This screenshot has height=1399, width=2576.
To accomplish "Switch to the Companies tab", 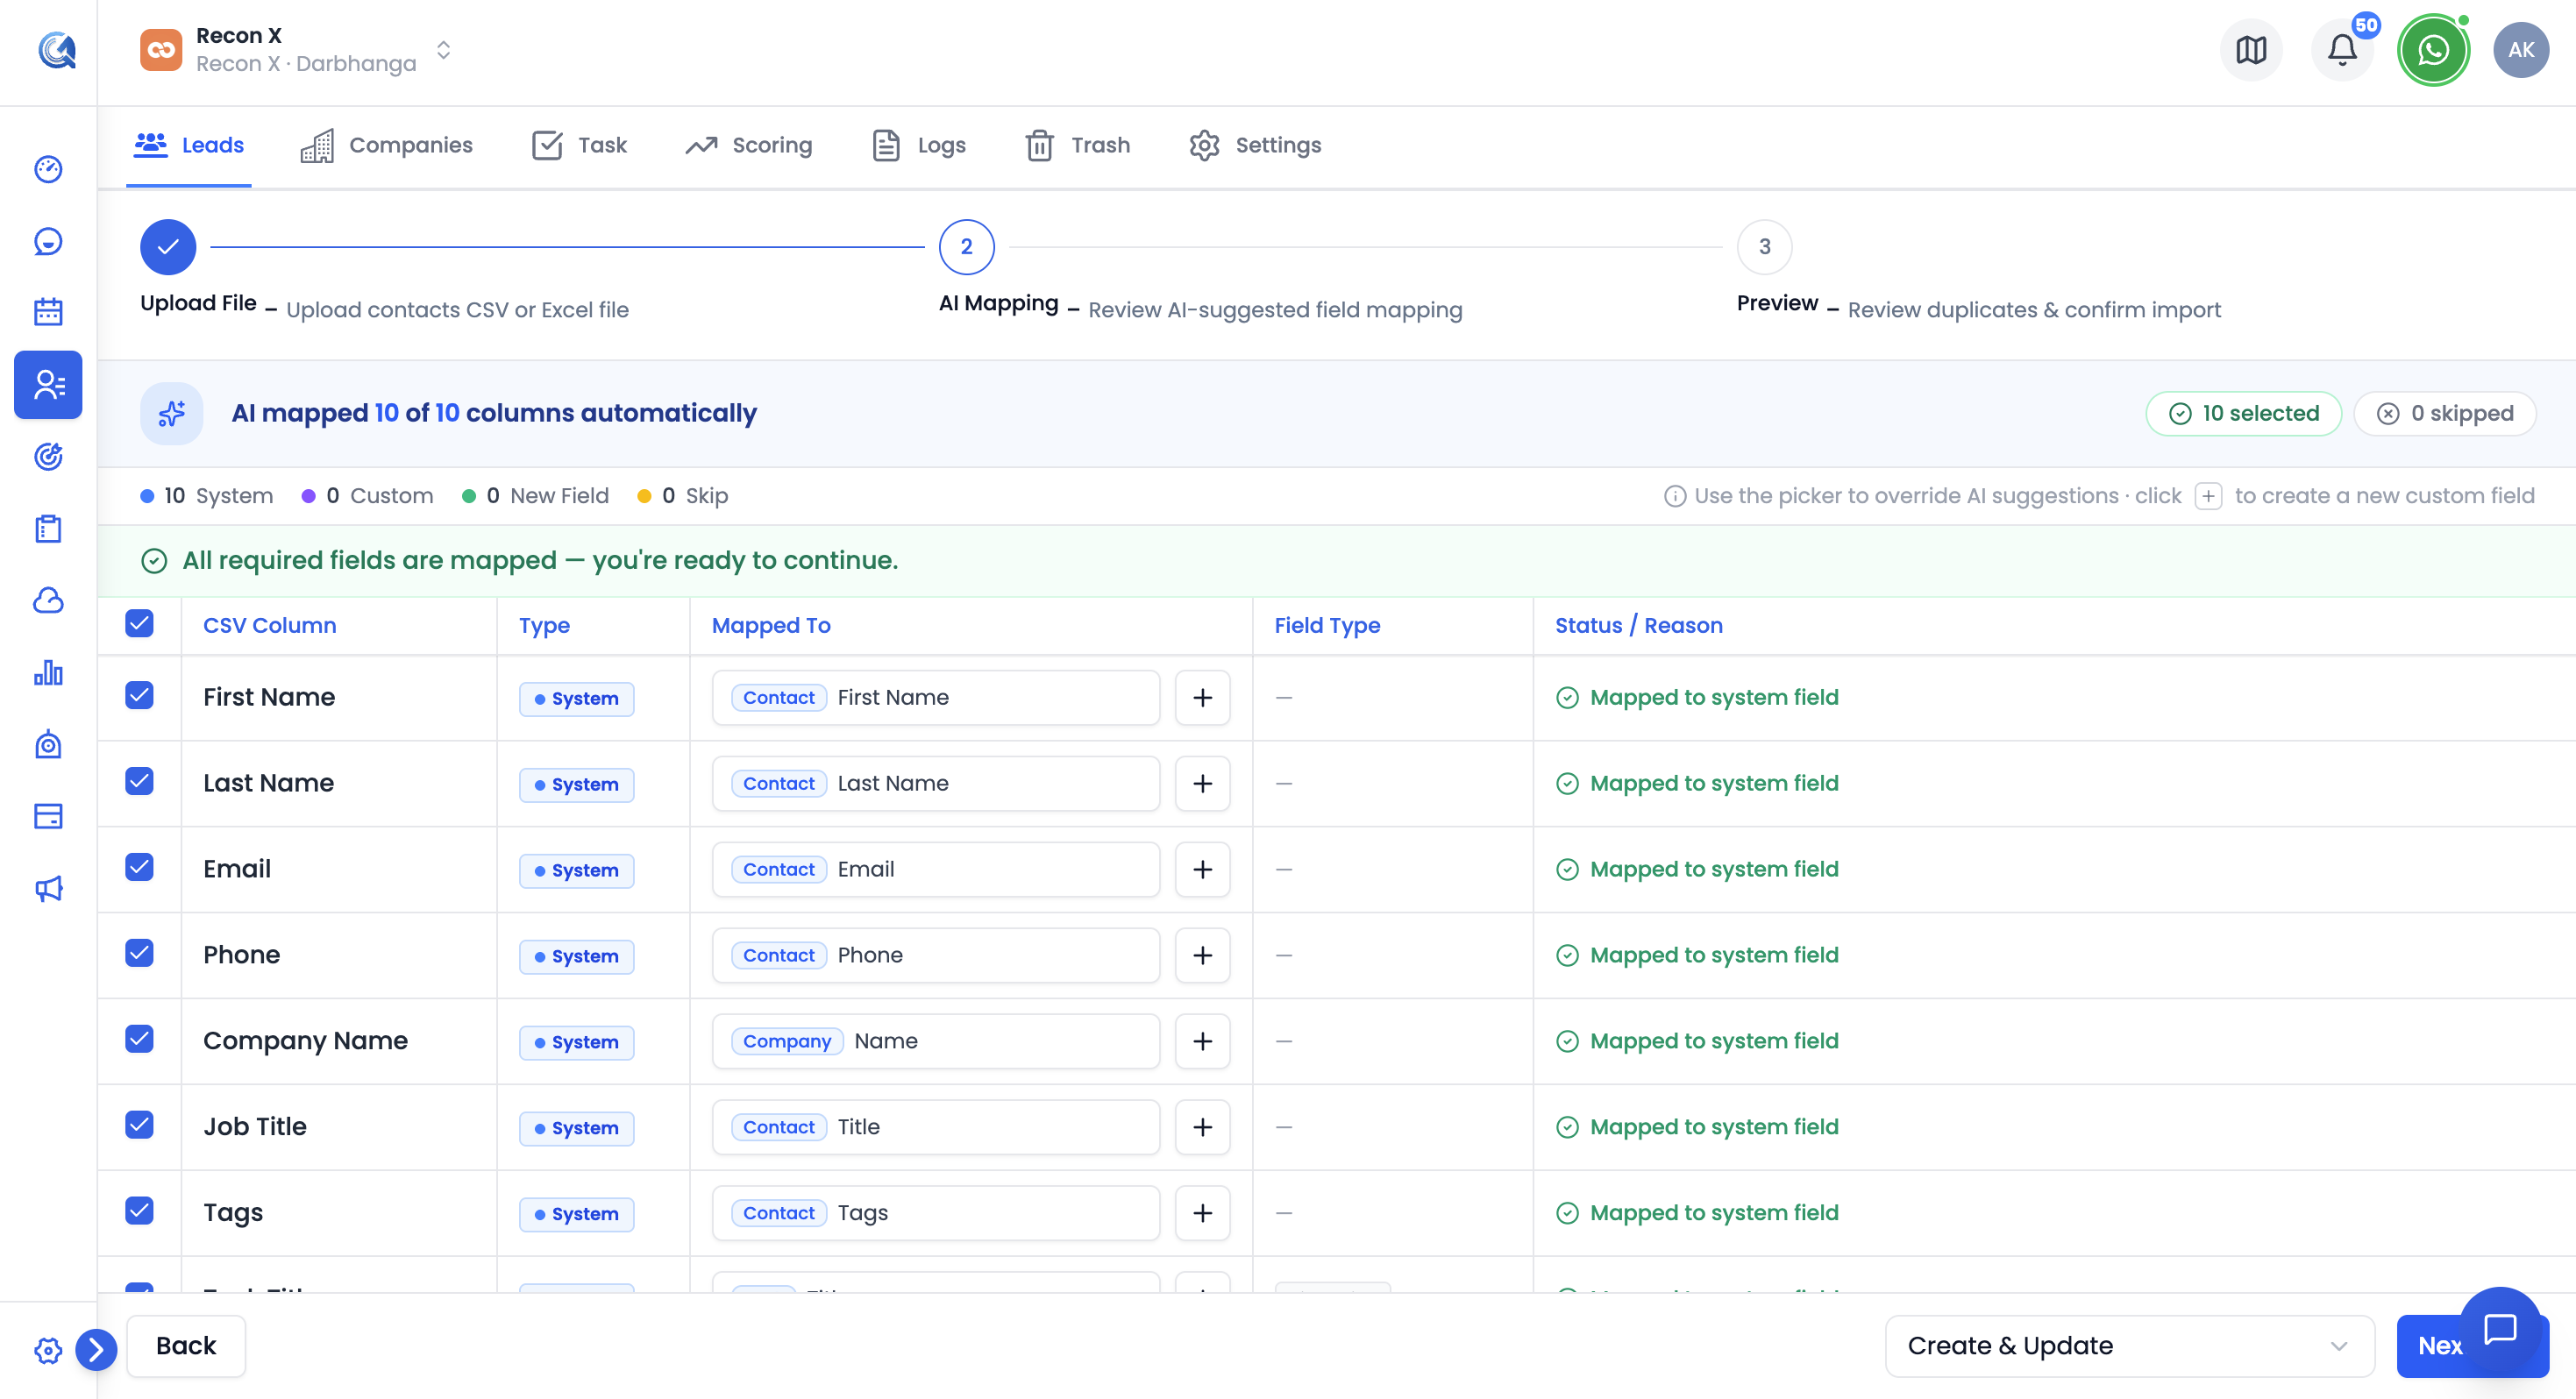I will point(386,146).
